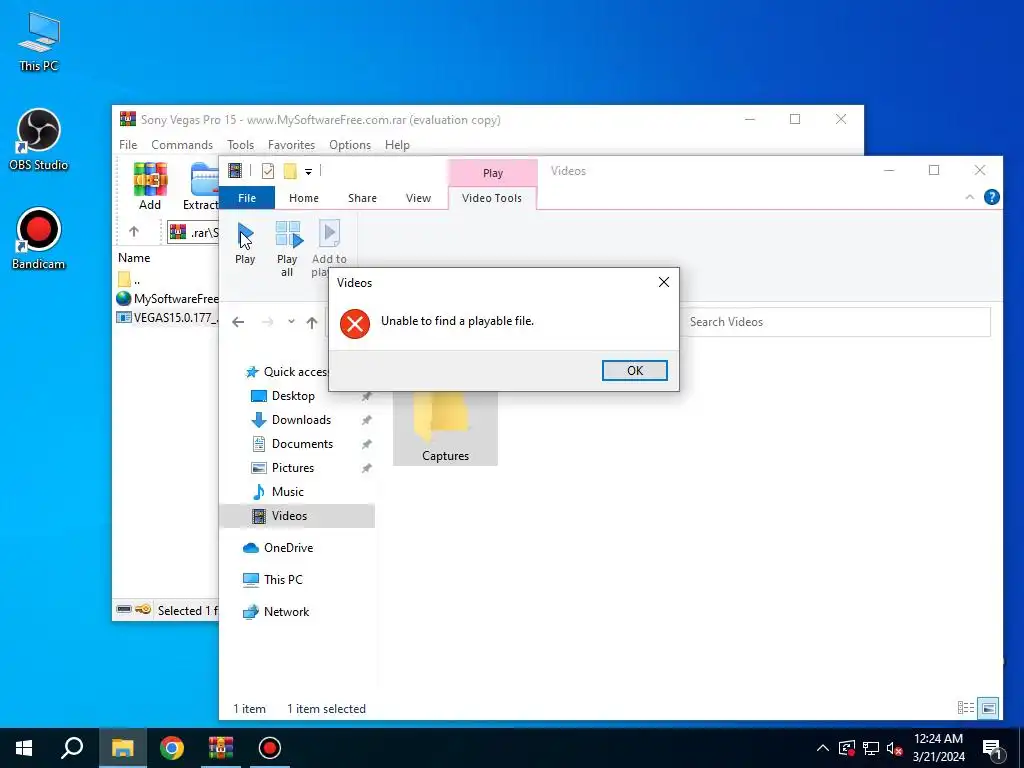Click File Explorer taskbar icon
The height and width of the screenshot is (768, 1024).
(x=122, y=748)
